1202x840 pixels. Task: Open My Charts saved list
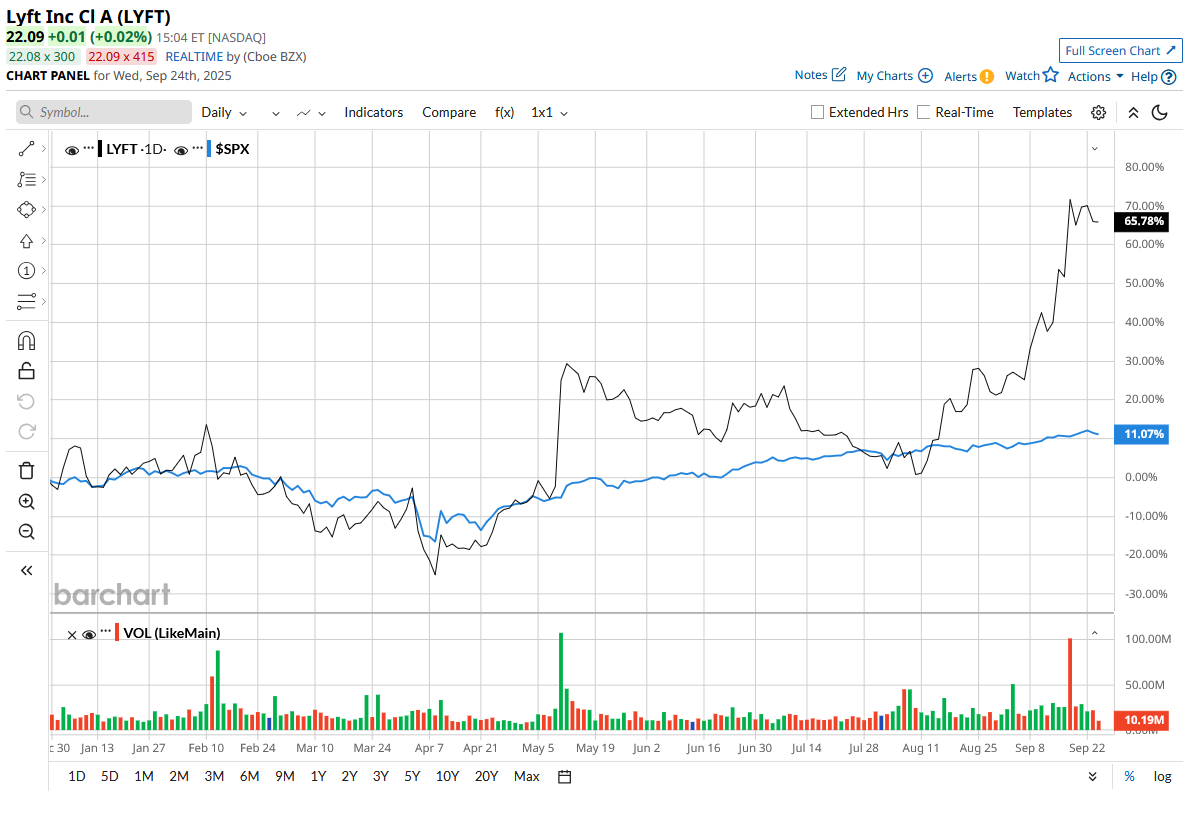894,75
